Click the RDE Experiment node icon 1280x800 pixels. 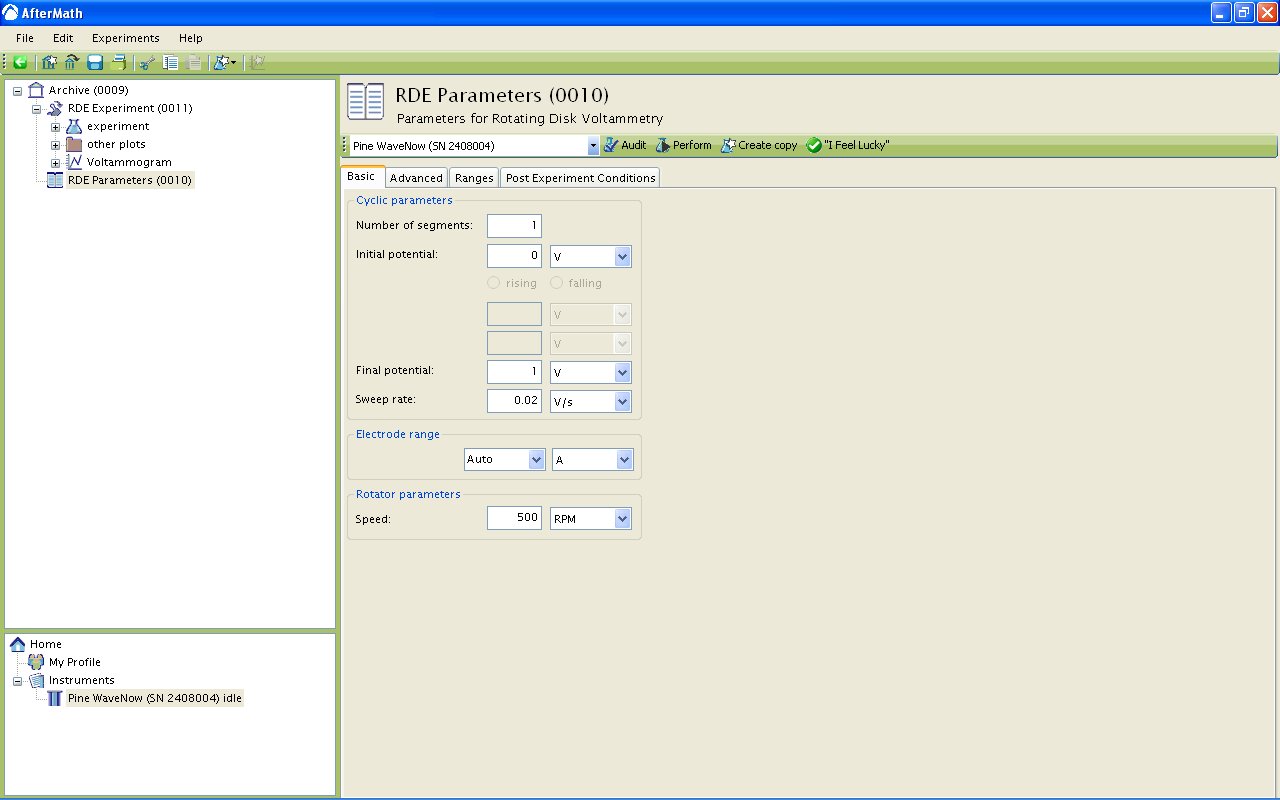(55, 108)
